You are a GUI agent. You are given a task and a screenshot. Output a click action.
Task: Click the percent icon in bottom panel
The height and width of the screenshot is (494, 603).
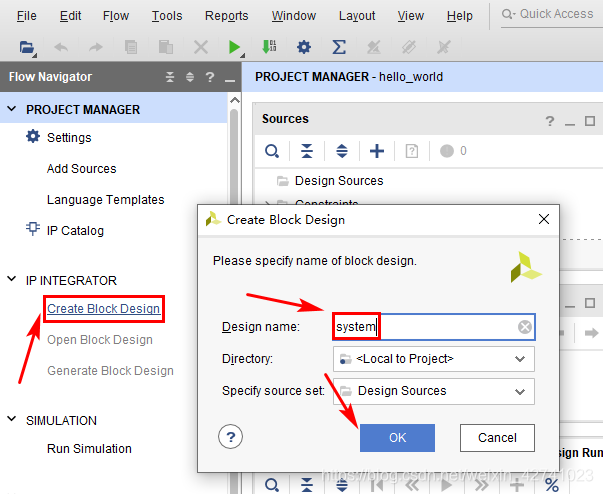pos(552,485)
